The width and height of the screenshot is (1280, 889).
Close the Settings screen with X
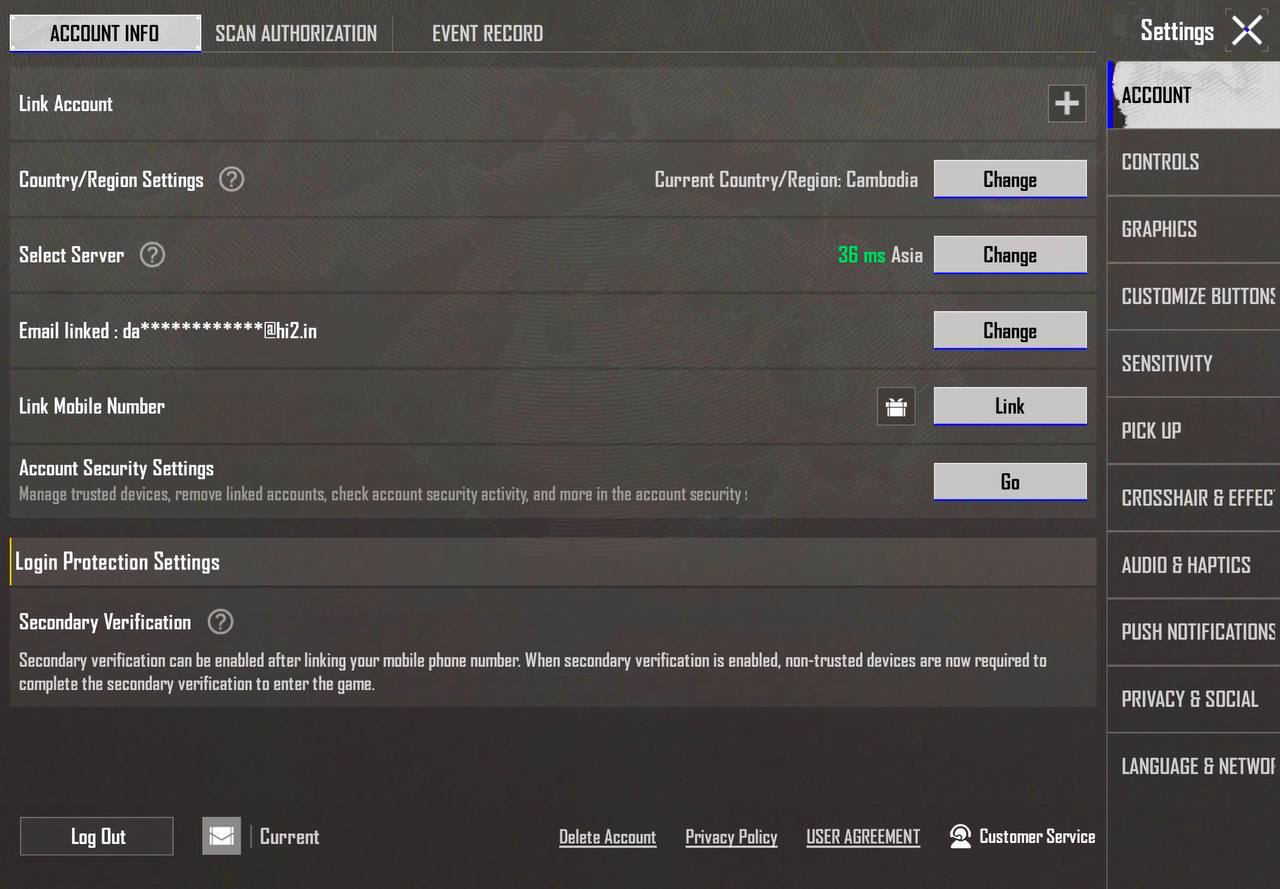click(1247, 30)
